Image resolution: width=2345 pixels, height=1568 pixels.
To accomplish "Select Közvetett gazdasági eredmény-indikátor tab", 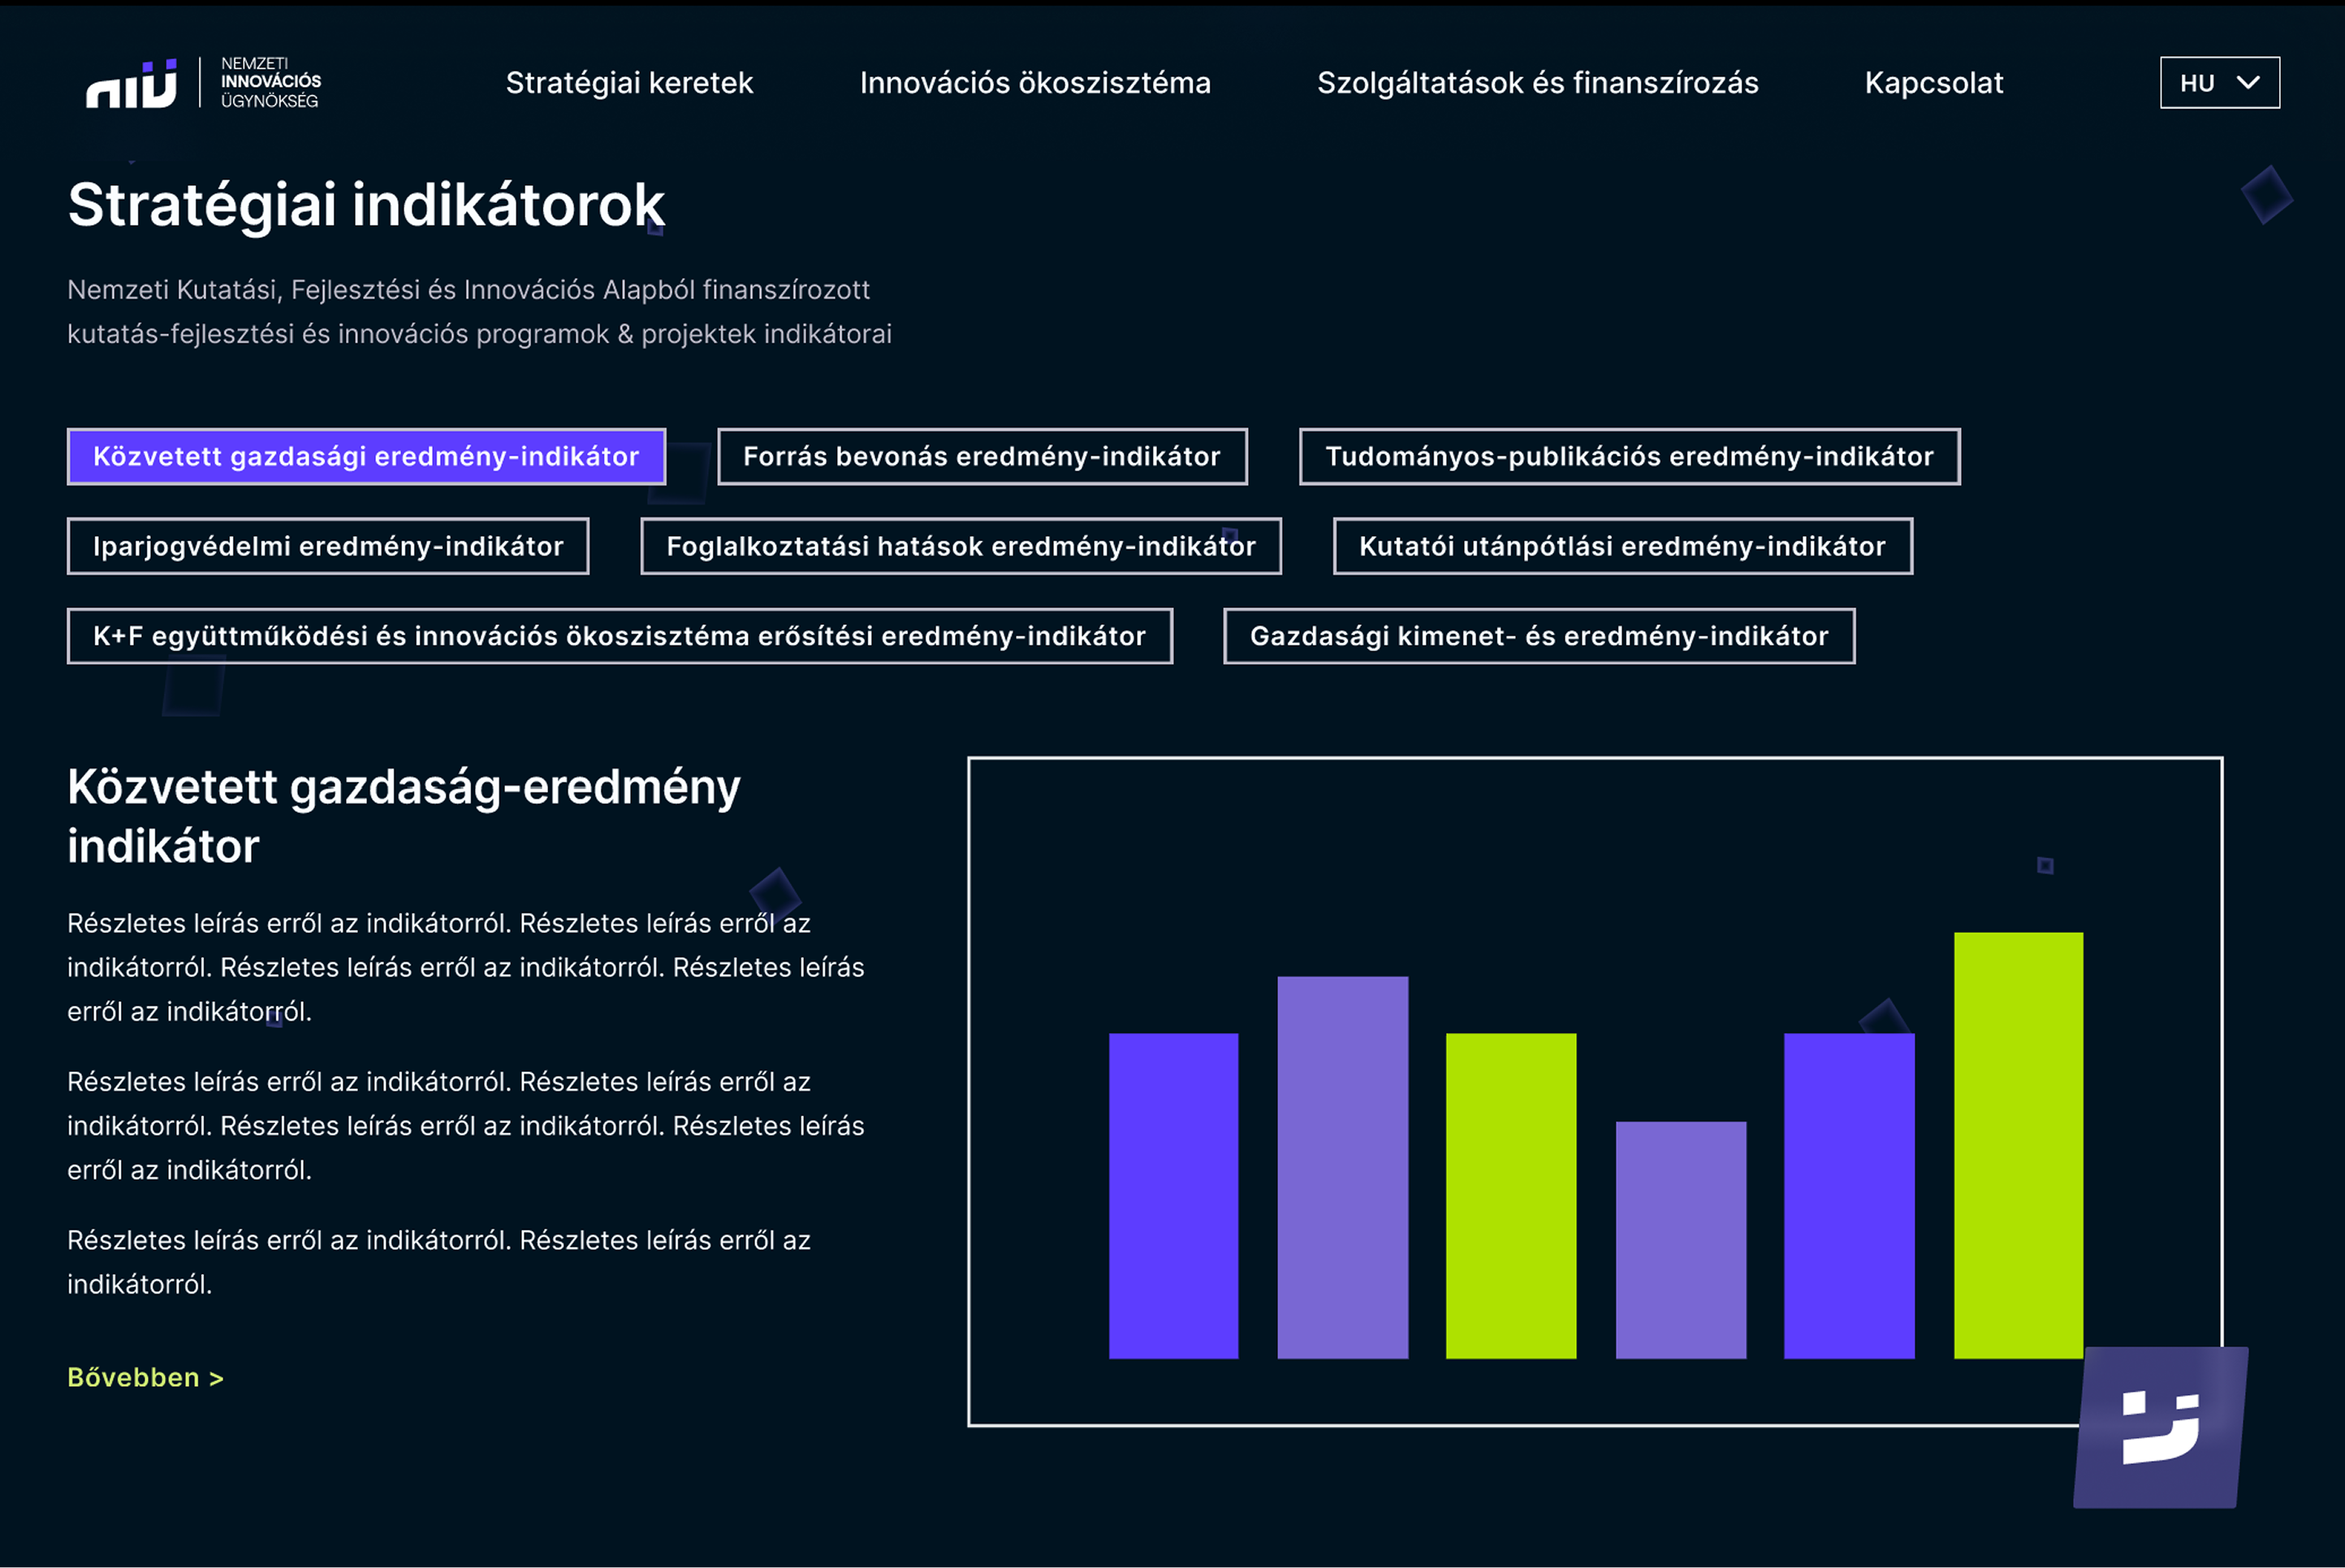I will 366,457.
